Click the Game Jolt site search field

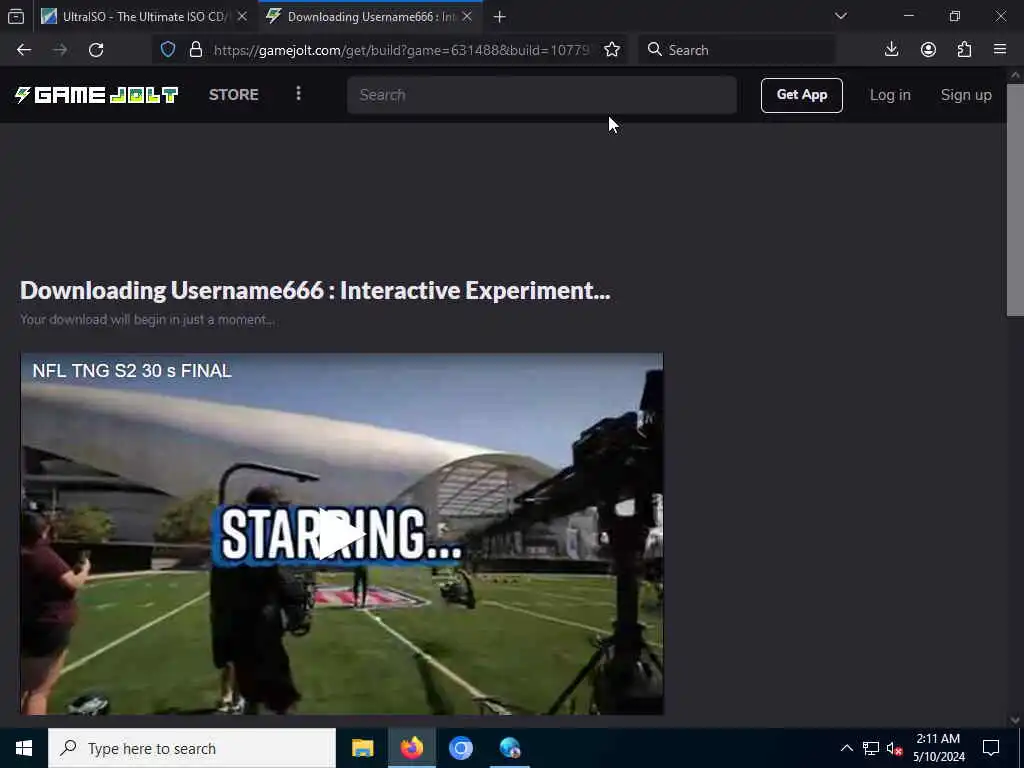pyautogui.click(x=542, y=95)
